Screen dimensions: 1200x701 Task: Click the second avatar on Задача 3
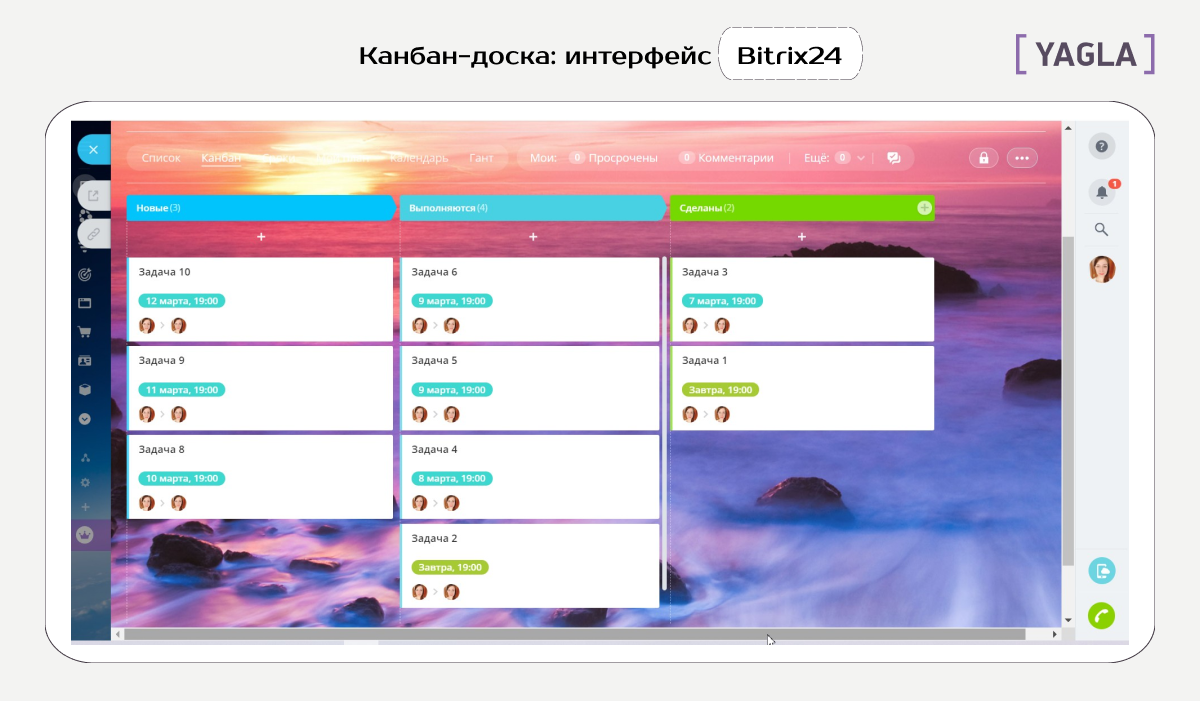tap(722, 325)
